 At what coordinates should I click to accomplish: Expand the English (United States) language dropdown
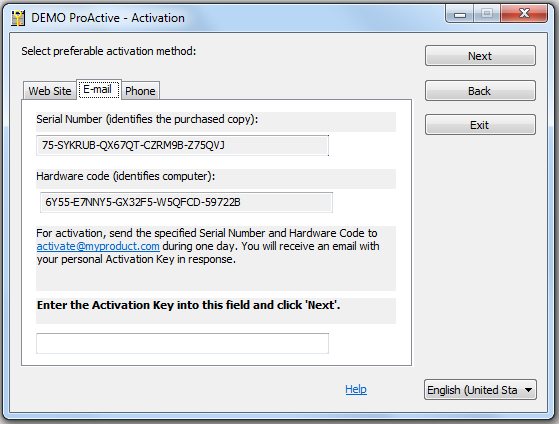[x=480, y=390]
